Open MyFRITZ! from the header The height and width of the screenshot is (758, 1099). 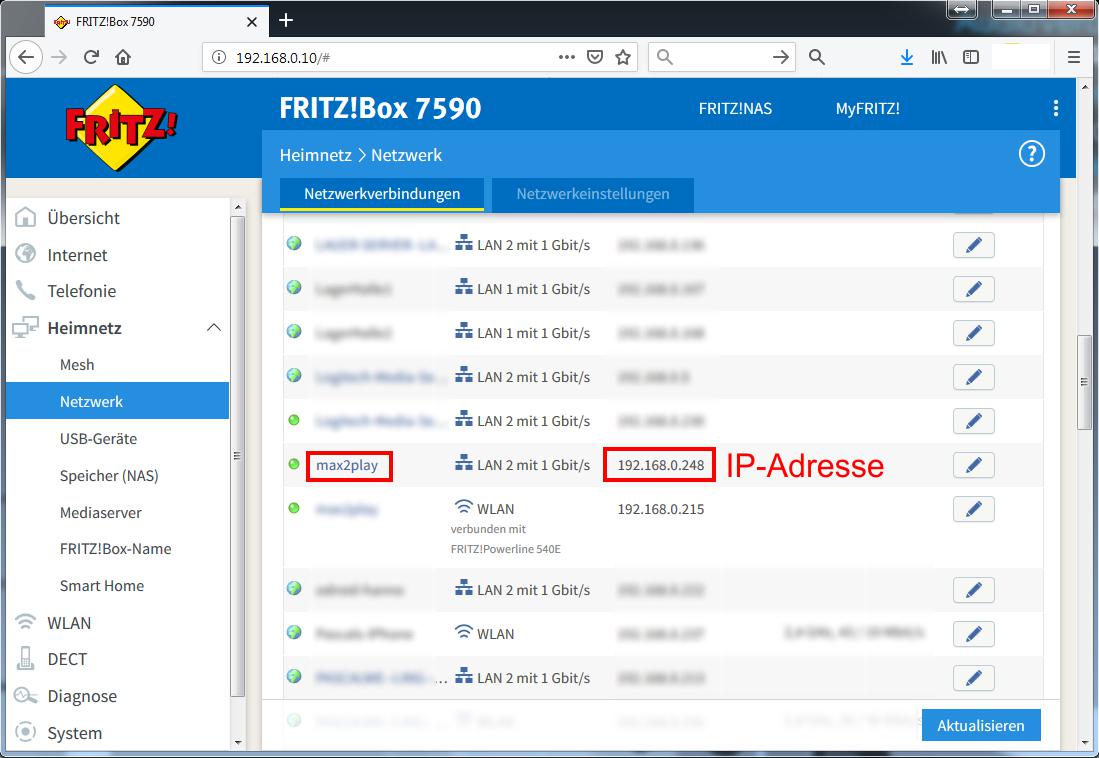coord(867,109)
